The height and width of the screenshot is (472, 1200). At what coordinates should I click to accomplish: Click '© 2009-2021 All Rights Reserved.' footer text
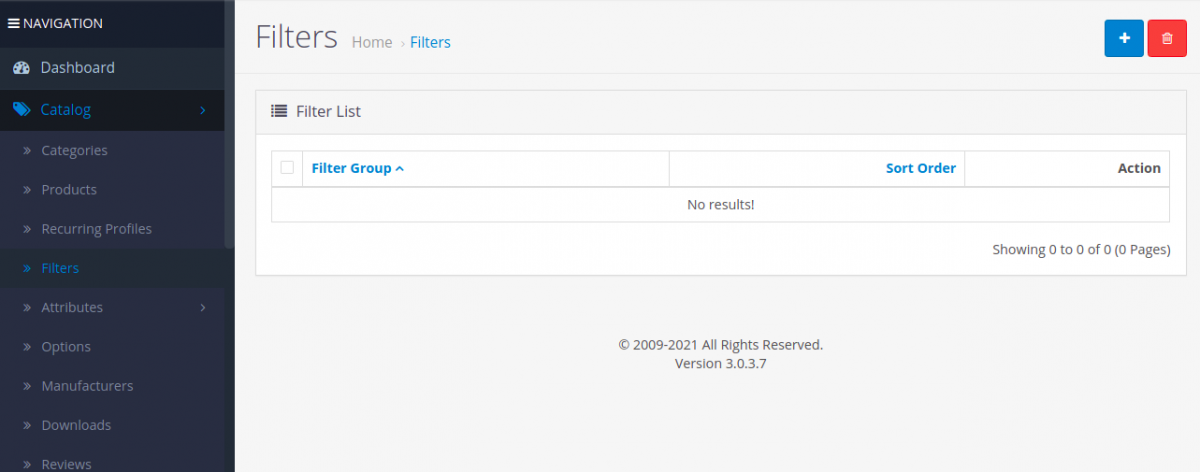[720, 344]
